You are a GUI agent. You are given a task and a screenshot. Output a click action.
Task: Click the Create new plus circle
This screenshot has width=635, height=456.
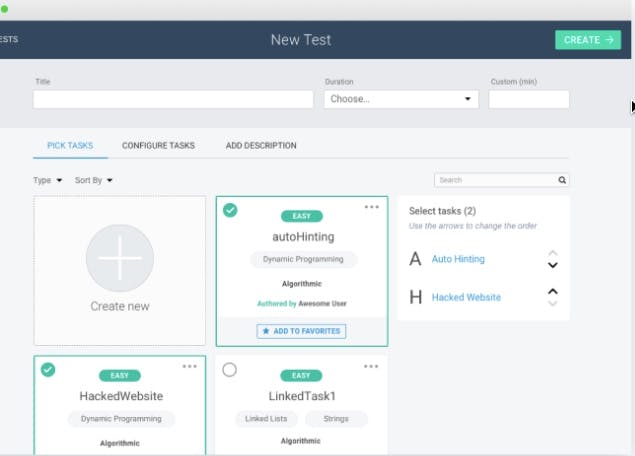tap(120, 258)
